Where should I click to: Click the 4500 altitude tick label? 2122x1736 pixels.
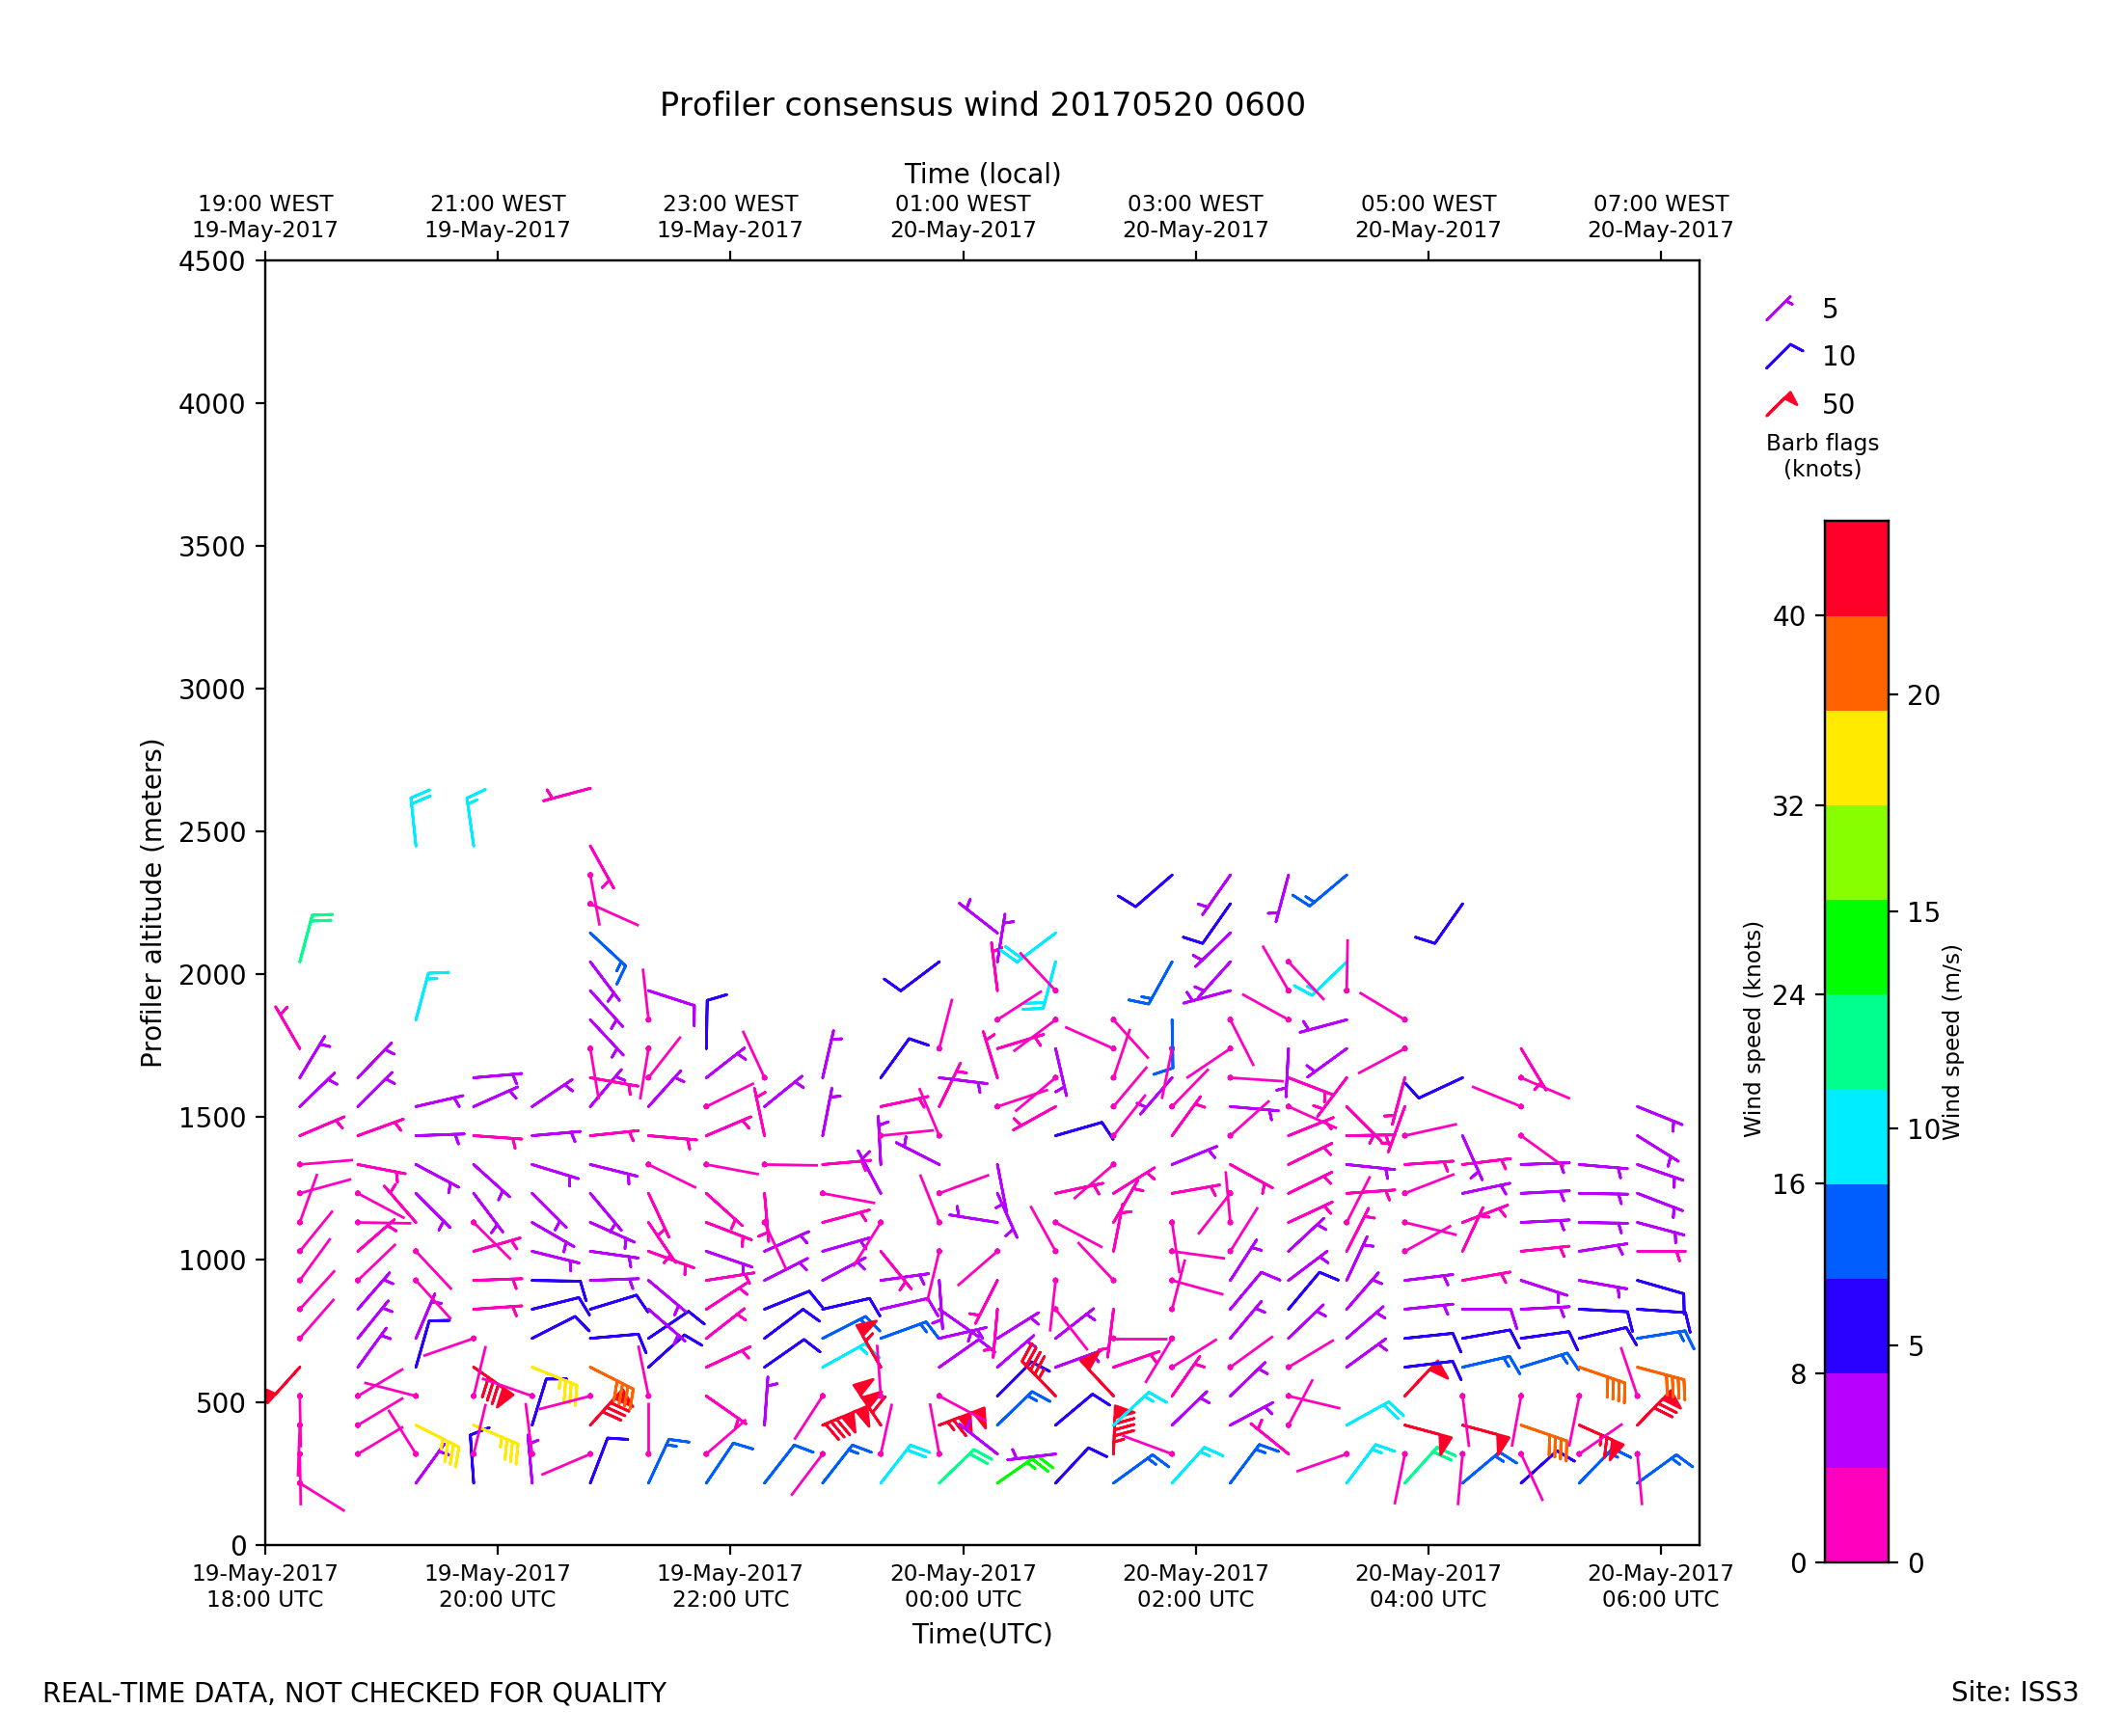(211, 262)
